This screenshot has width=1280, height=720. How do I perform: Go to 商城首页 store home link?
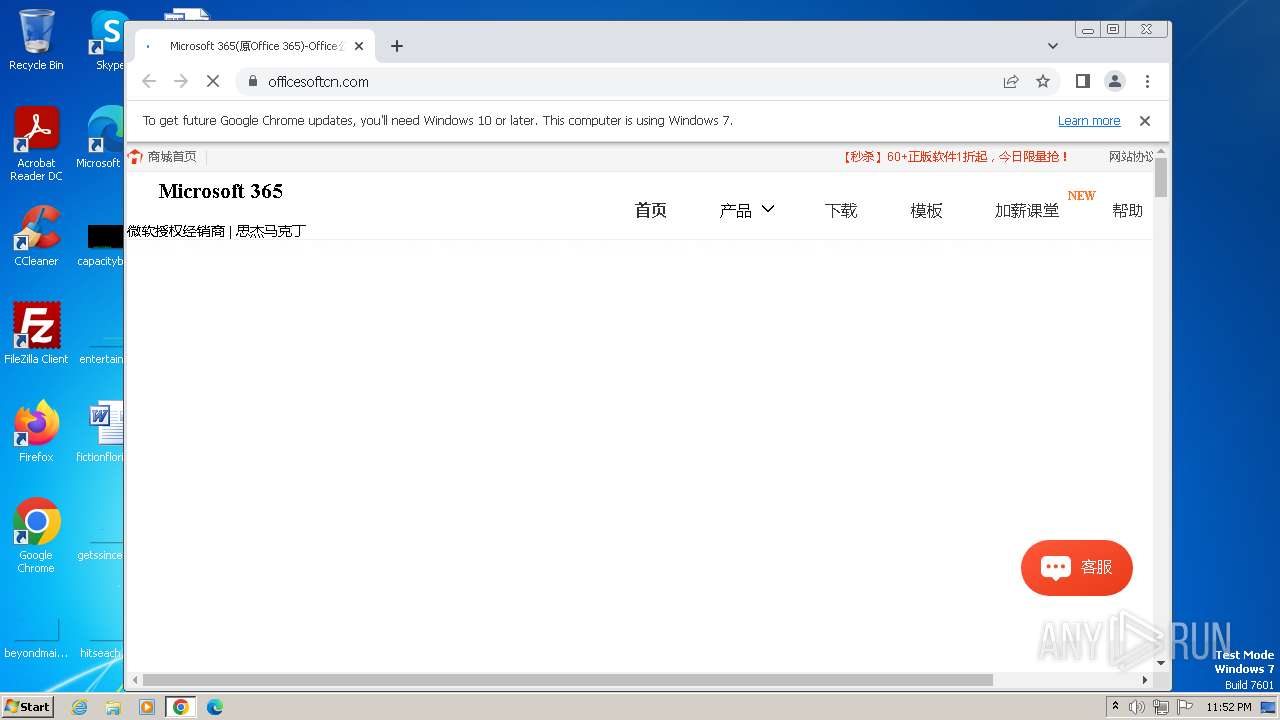click(x=163, y=156)
